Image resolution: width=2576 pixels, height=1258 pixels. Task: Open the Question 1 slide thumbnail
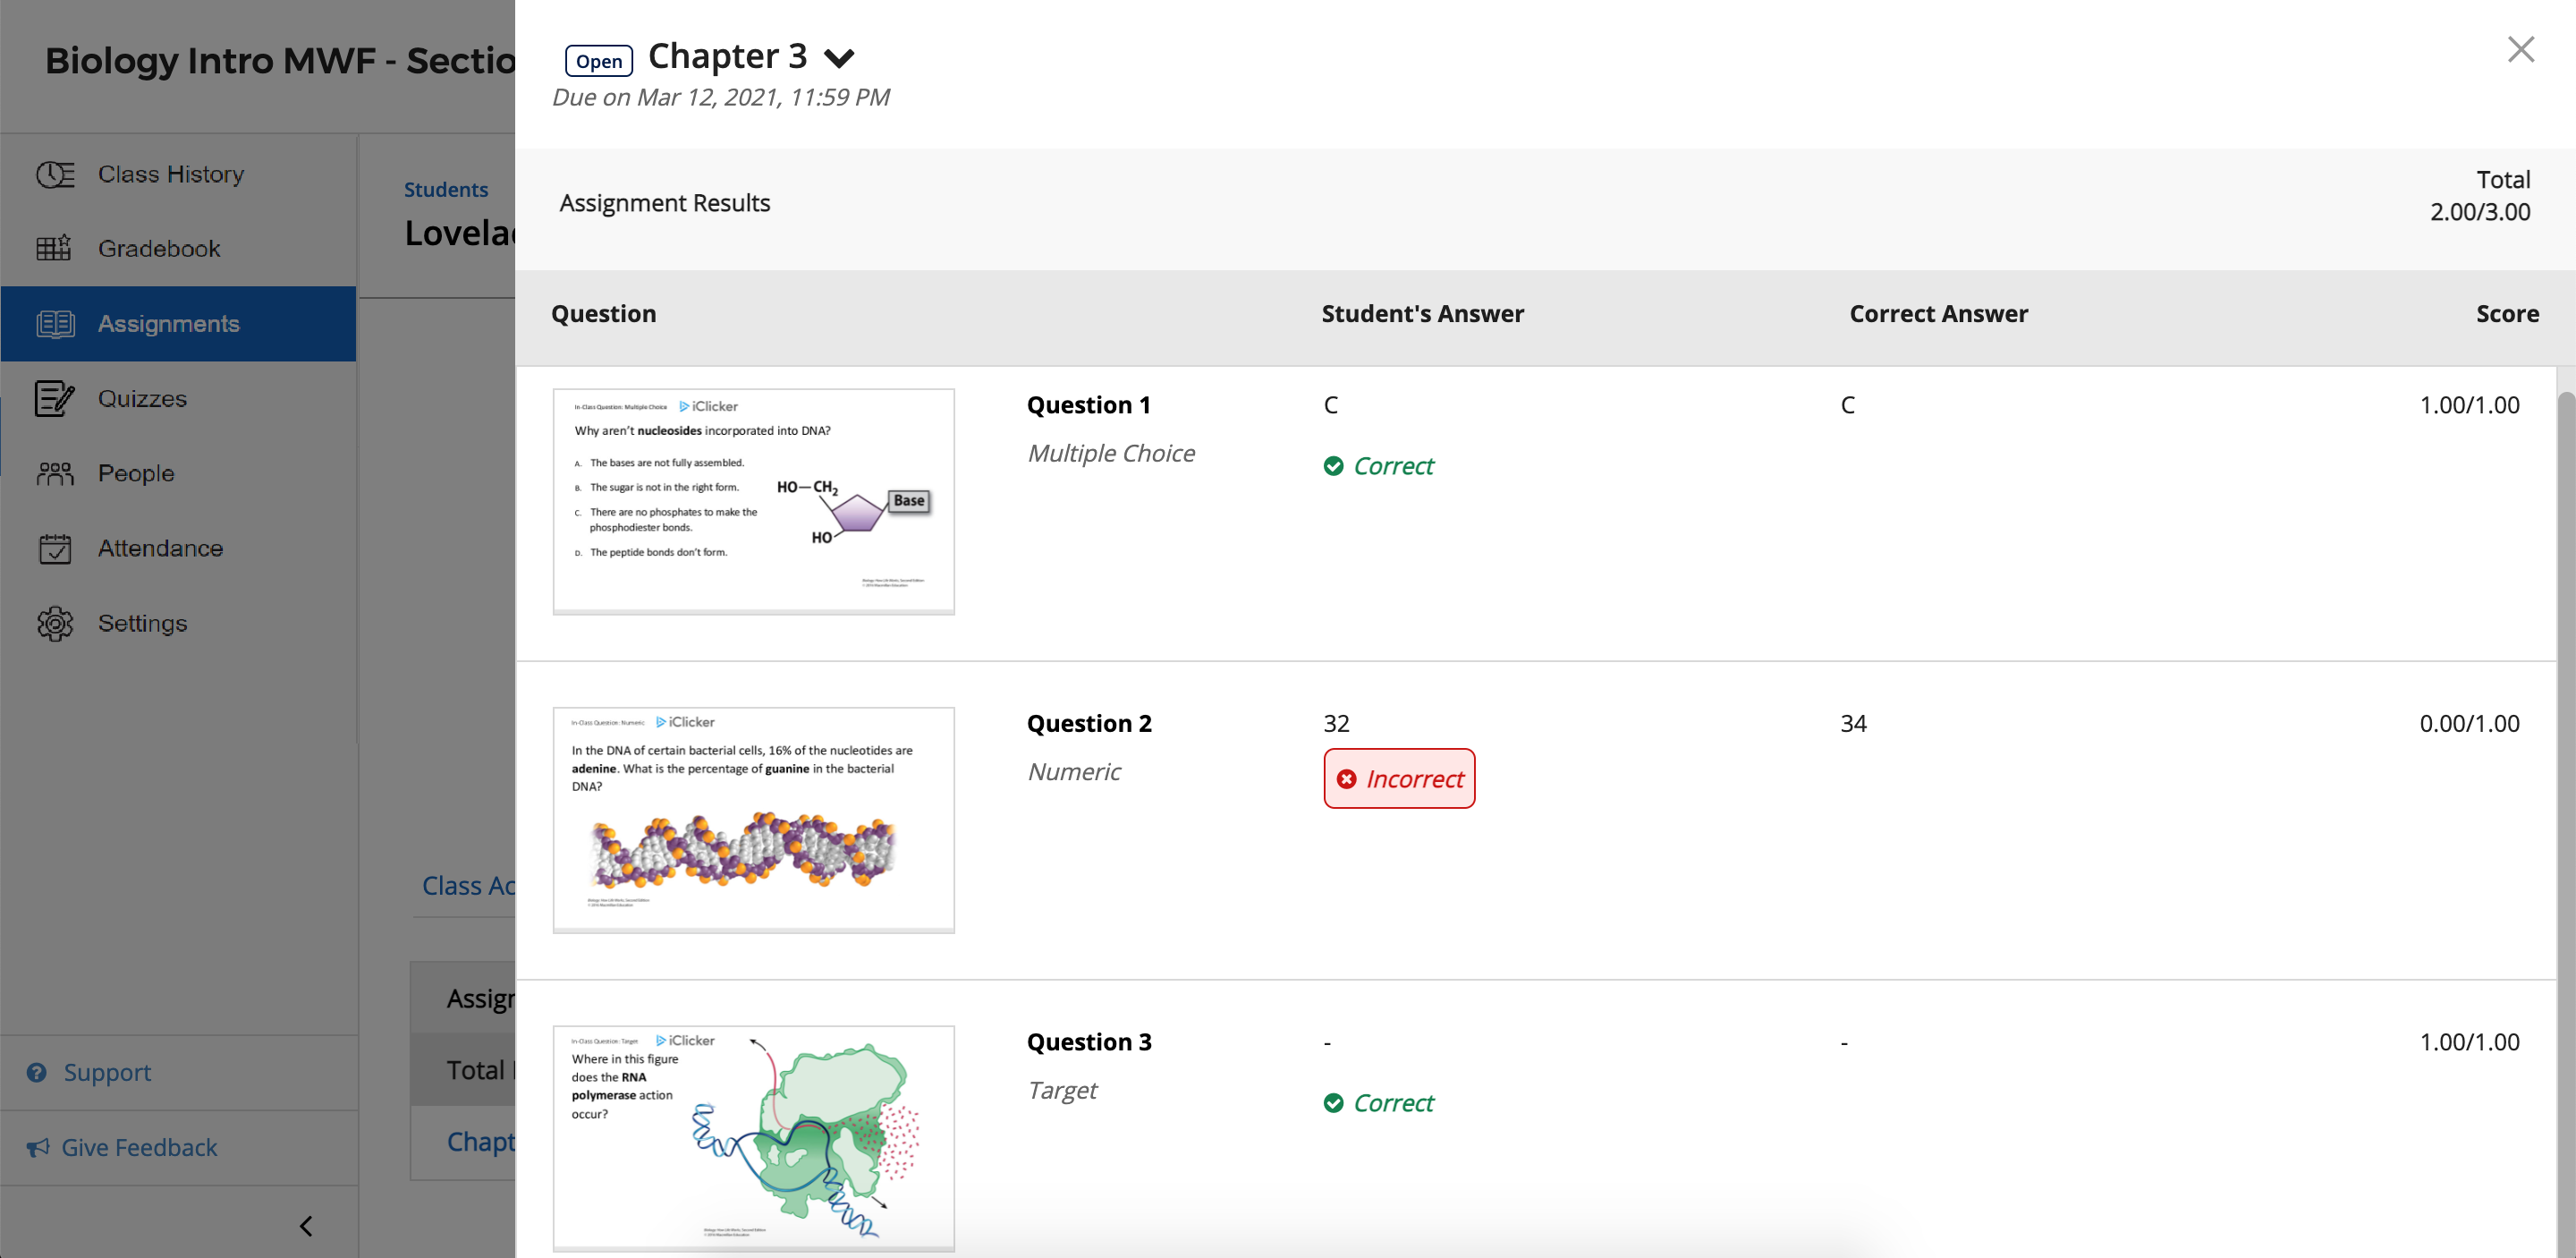pyautogui.click(x=753, y=500)
